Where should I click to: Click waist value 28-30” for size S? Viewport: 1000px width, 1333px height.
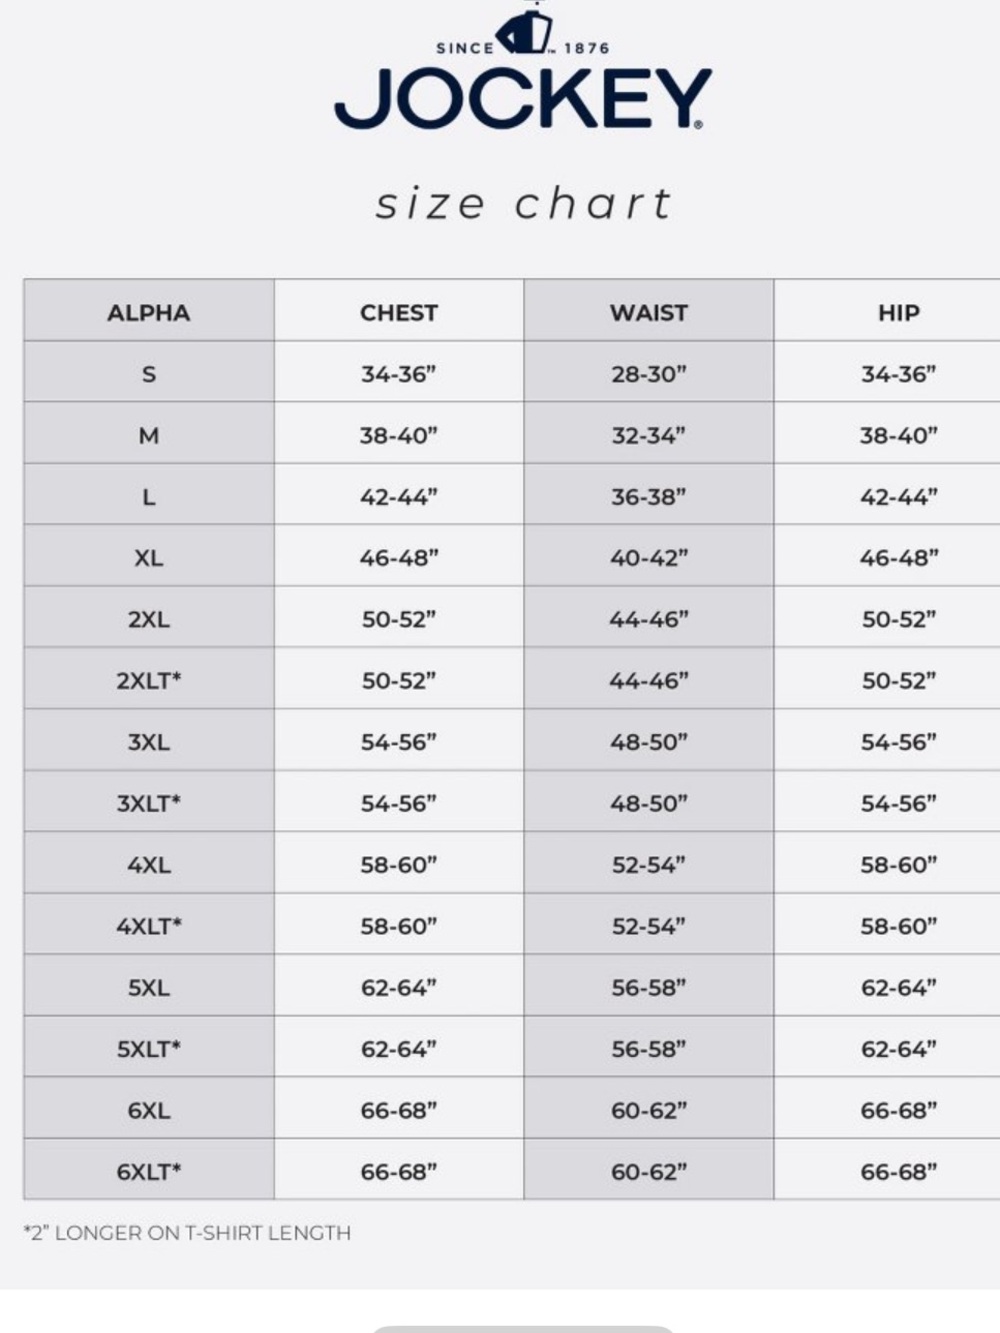[649, 374]
